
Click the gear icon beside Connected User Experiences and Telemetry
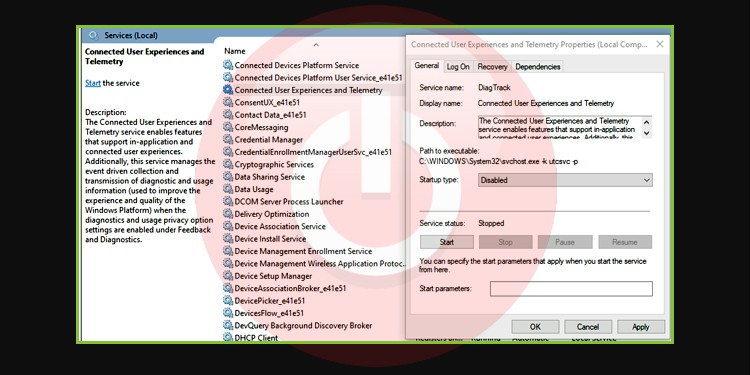pos(228,90)
